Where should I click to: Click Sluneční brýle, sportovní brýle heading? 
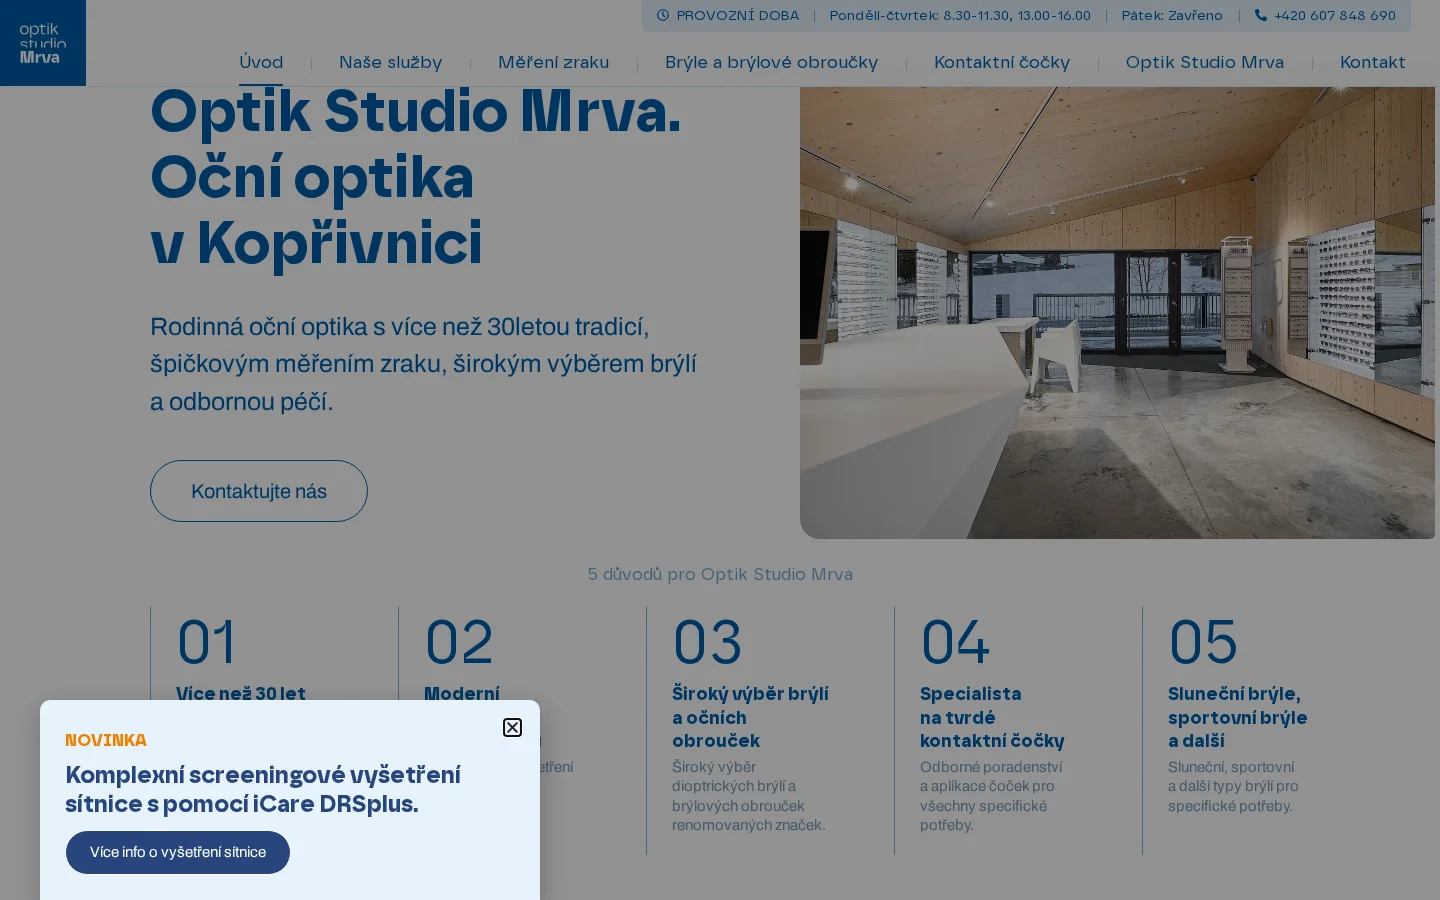click(1237, 717)
